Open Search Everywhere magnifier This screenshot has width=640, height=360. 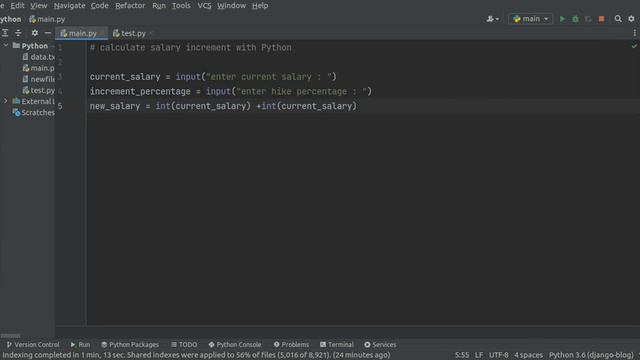[618, 19]
